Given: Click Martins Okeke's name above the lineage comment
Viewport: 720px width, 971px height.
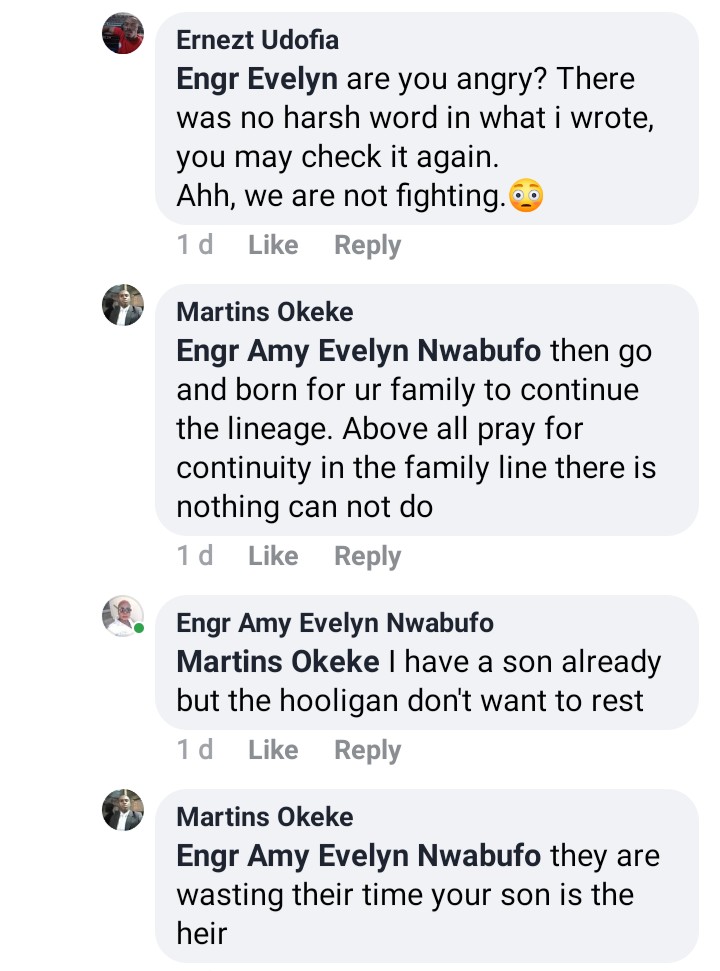Looking at the screenshot, I should (264, 312).
